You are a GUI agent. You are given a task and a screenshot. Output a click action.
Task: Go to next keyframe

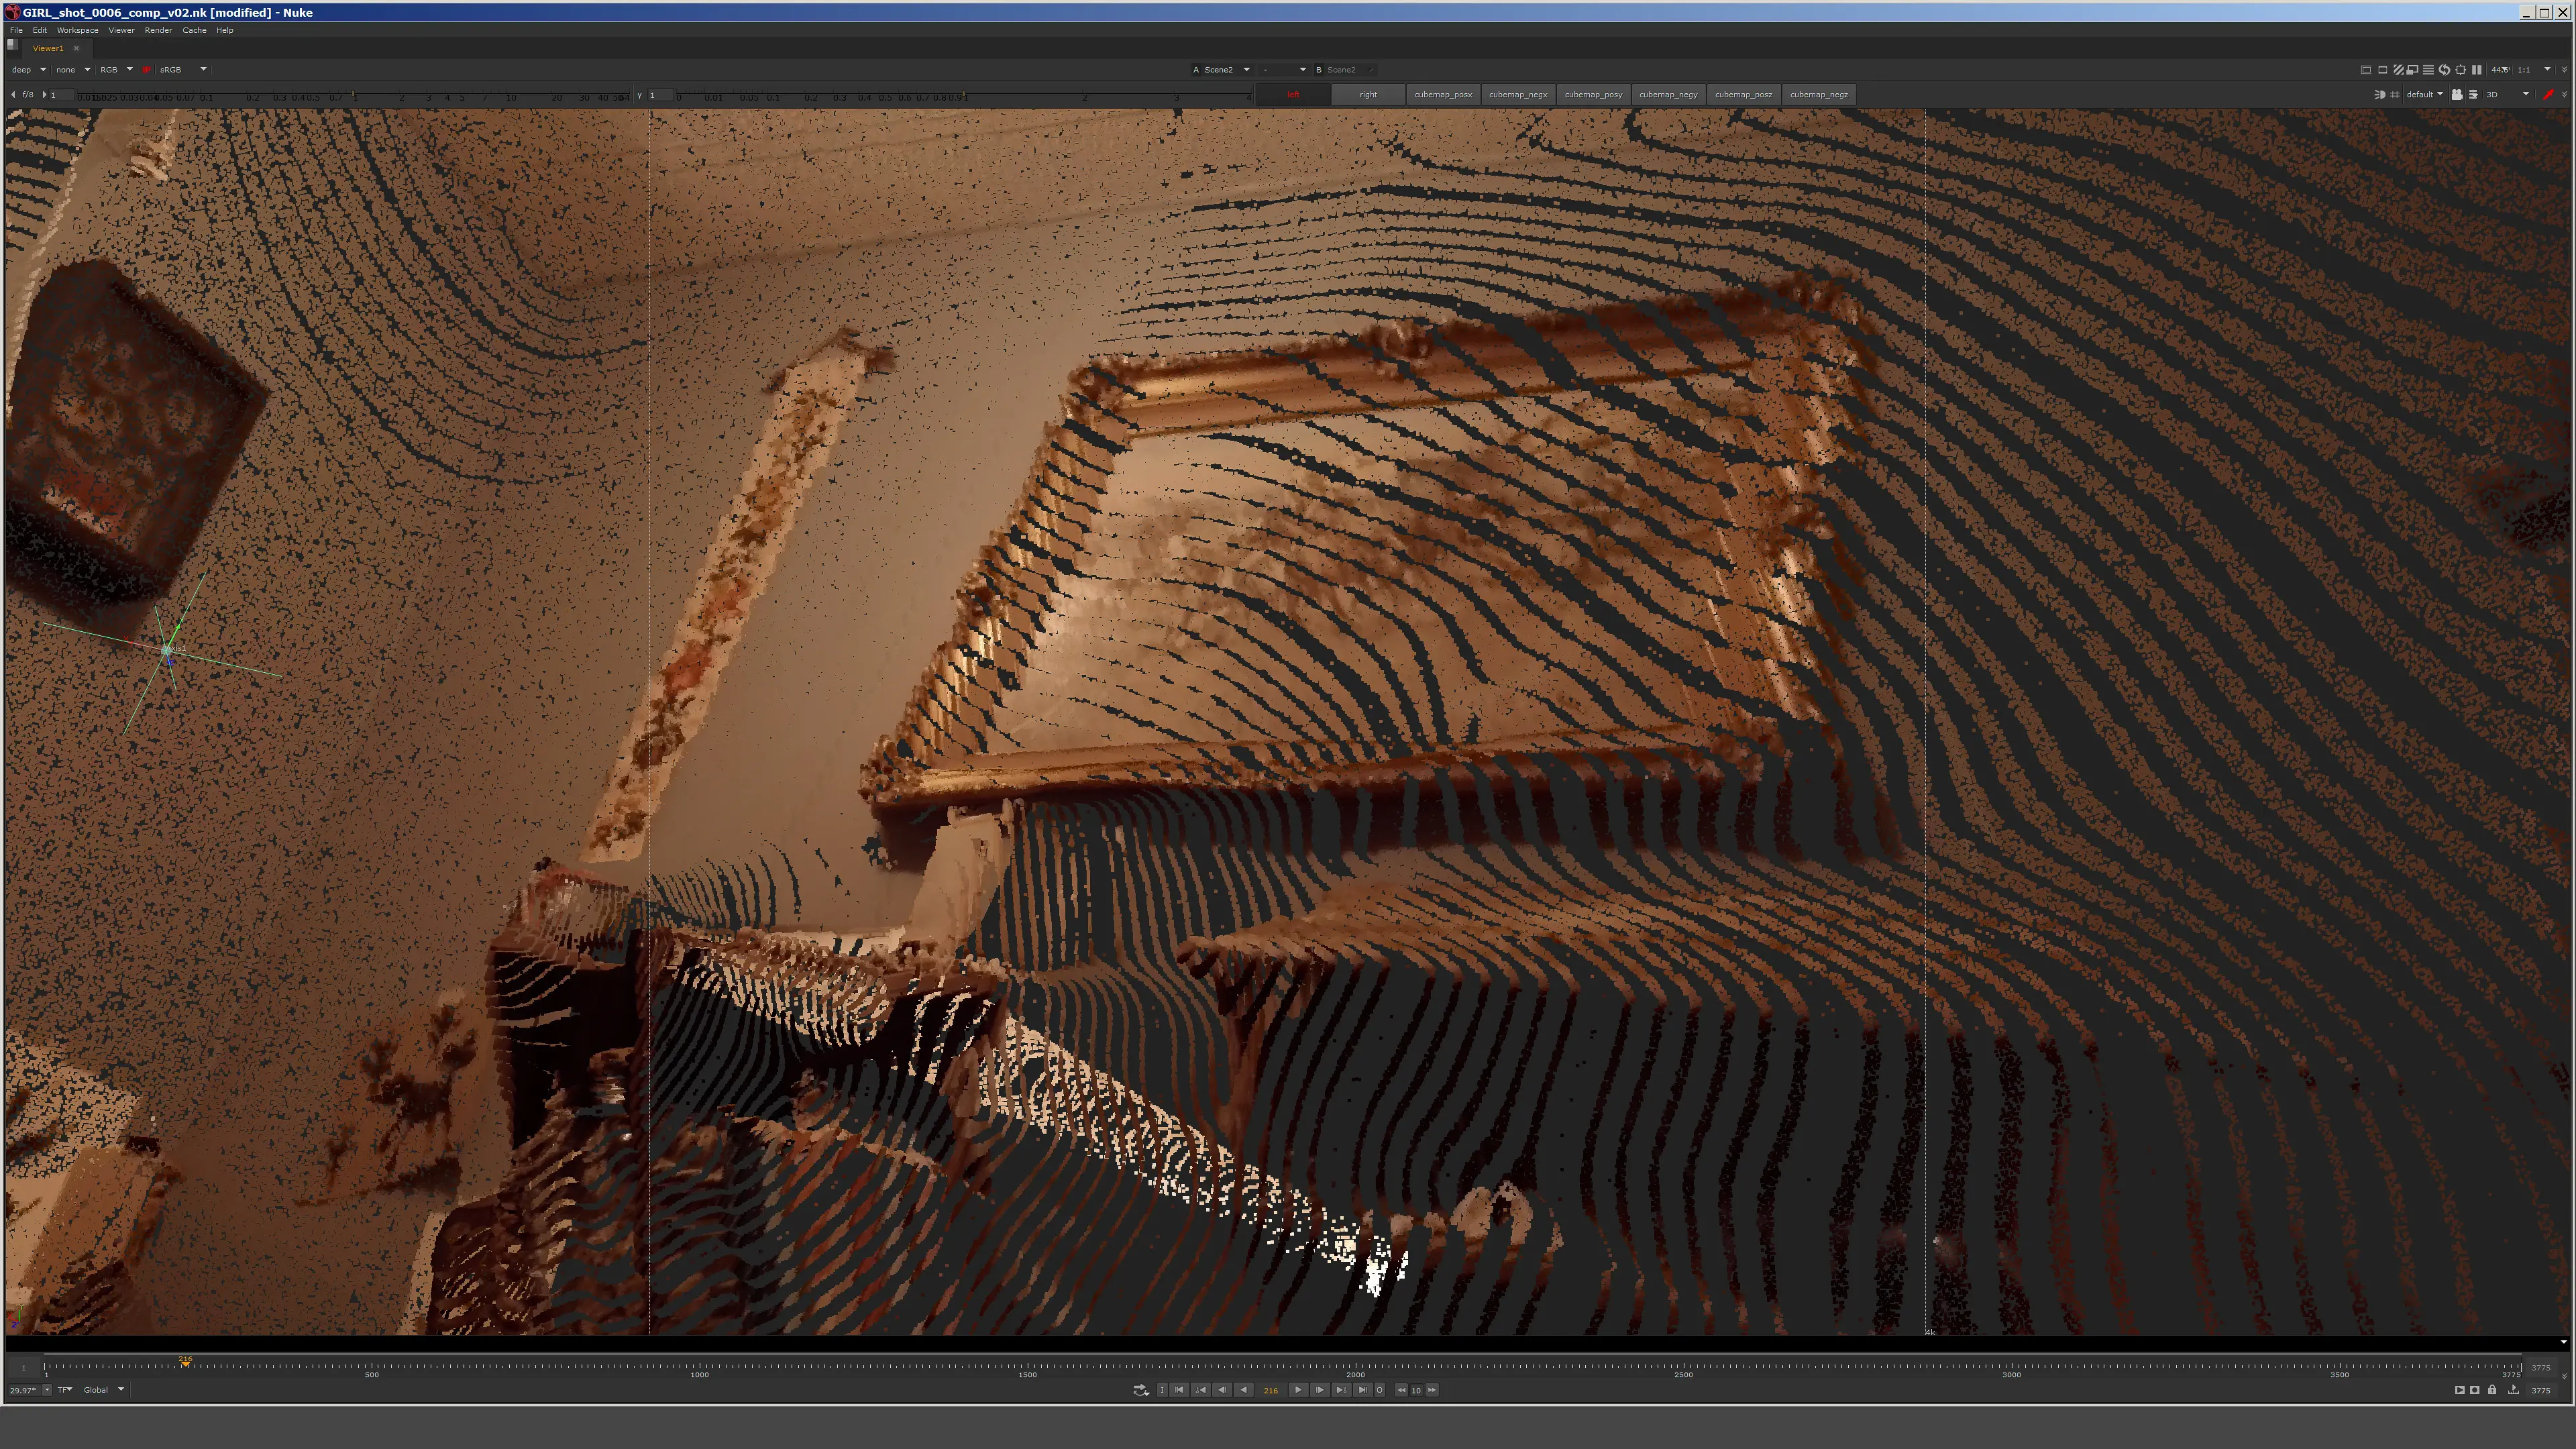coord(1341,1390)
